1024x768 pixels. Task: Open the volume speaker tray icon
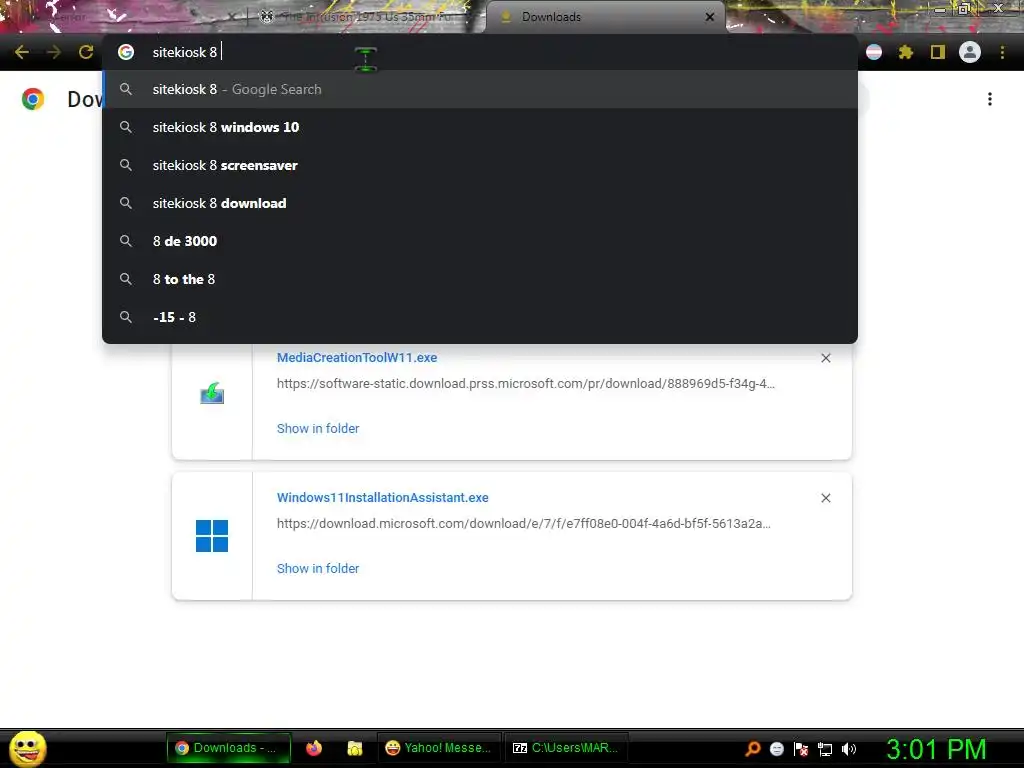(848, 749)
